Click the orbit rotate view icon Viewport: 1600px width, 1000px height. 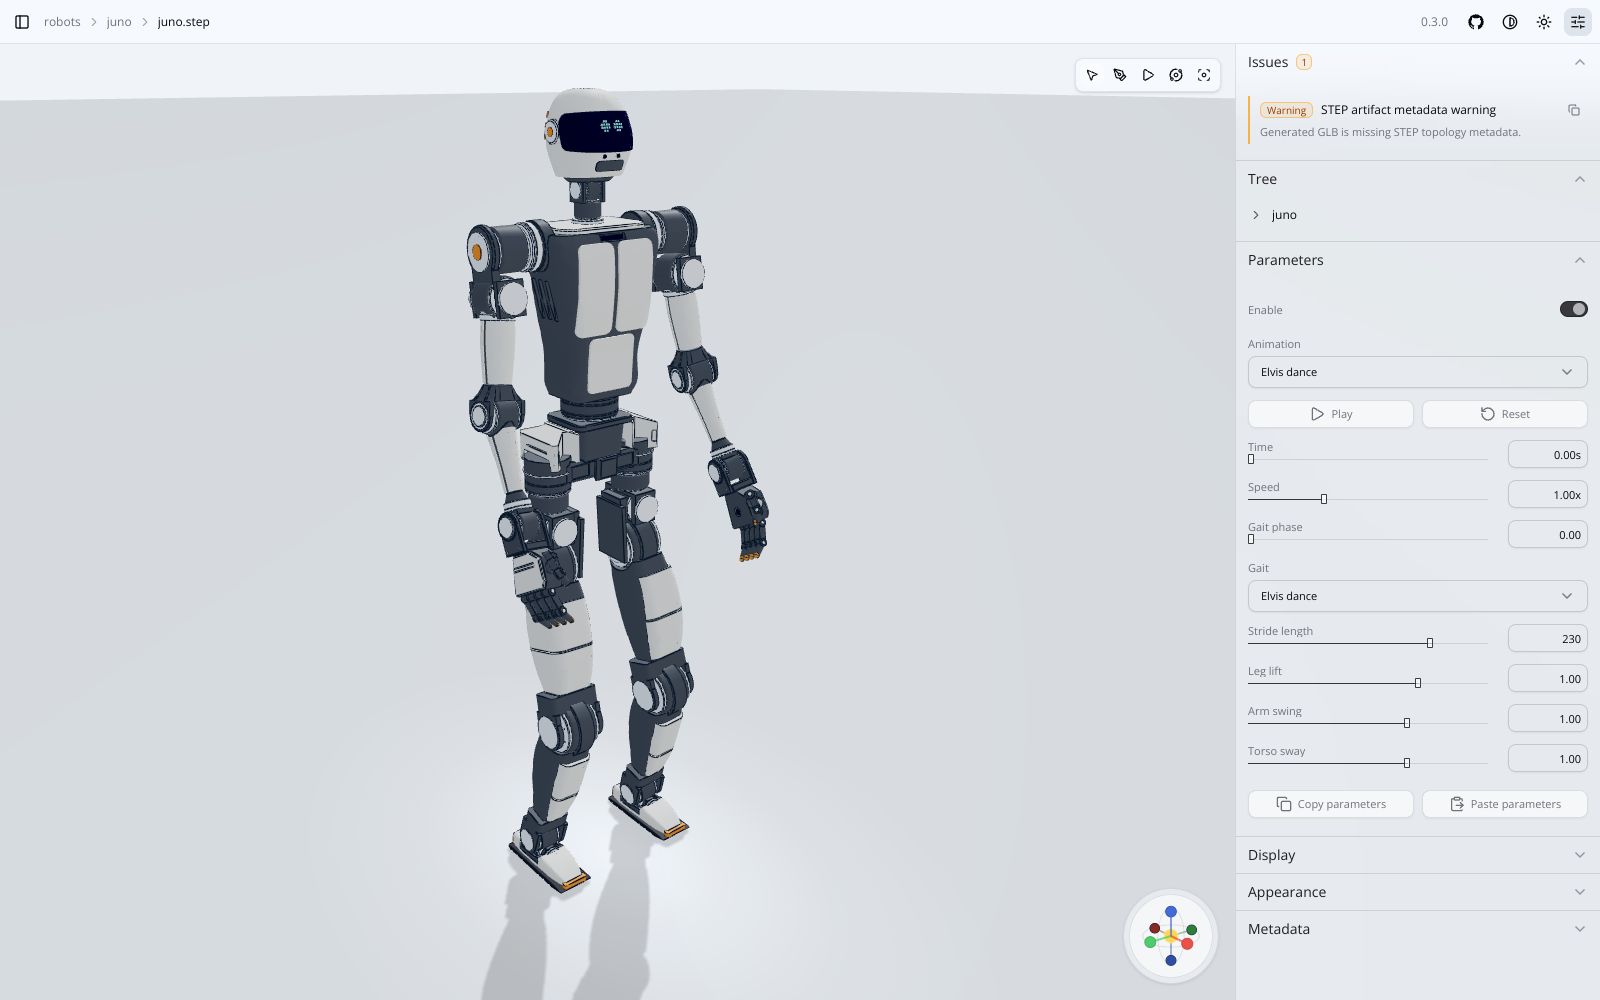coord(1176,75)
